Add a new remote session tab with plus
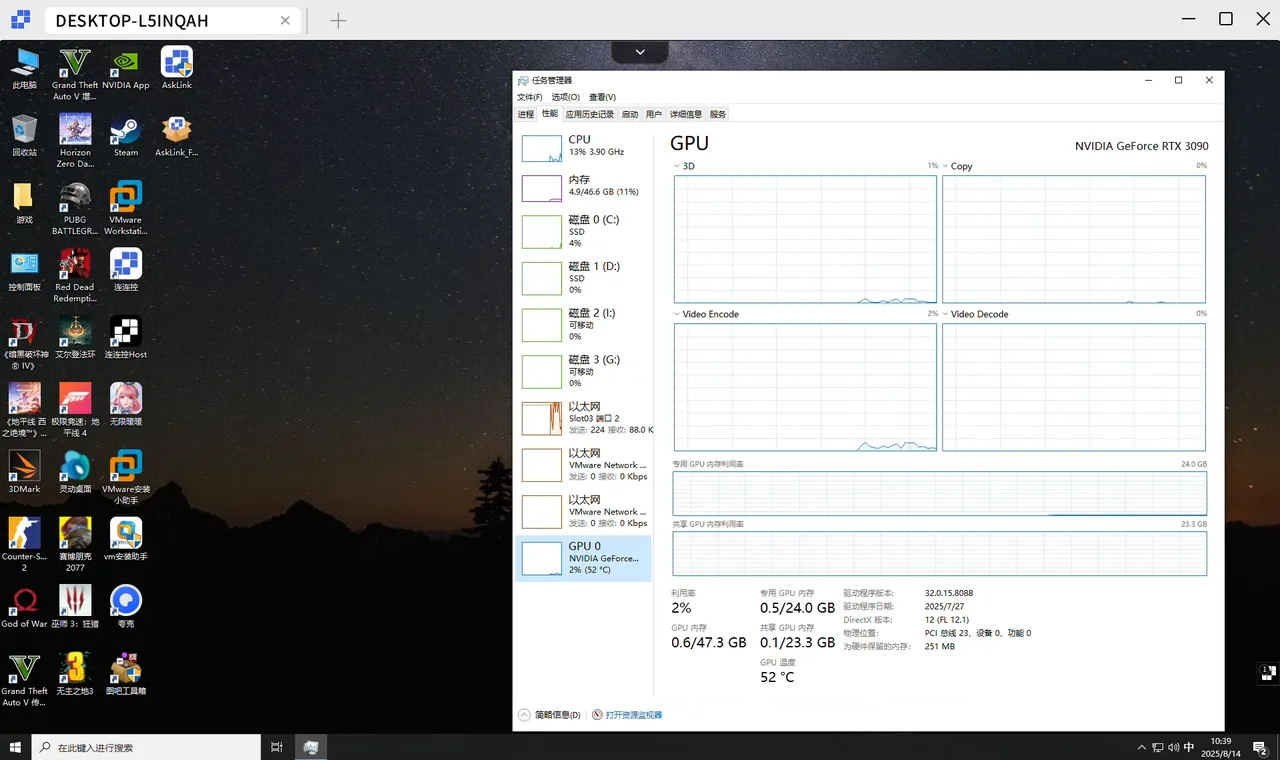 [x=338, y=20]
